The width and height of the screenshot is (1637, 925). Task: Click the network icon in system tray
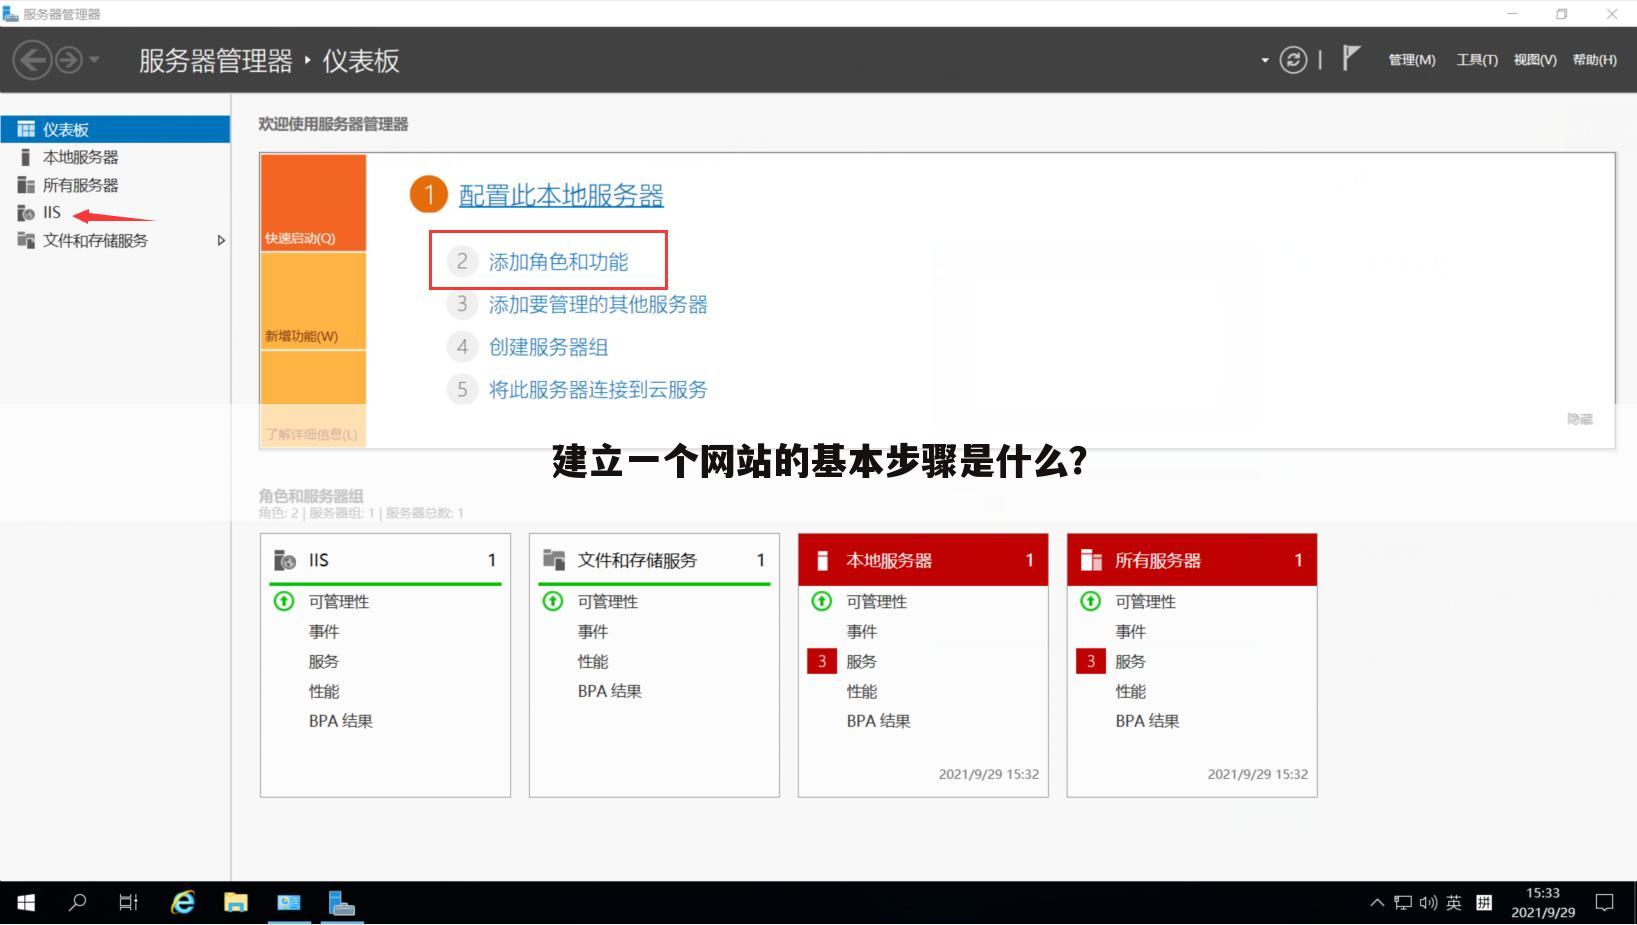coord(1403,901)
